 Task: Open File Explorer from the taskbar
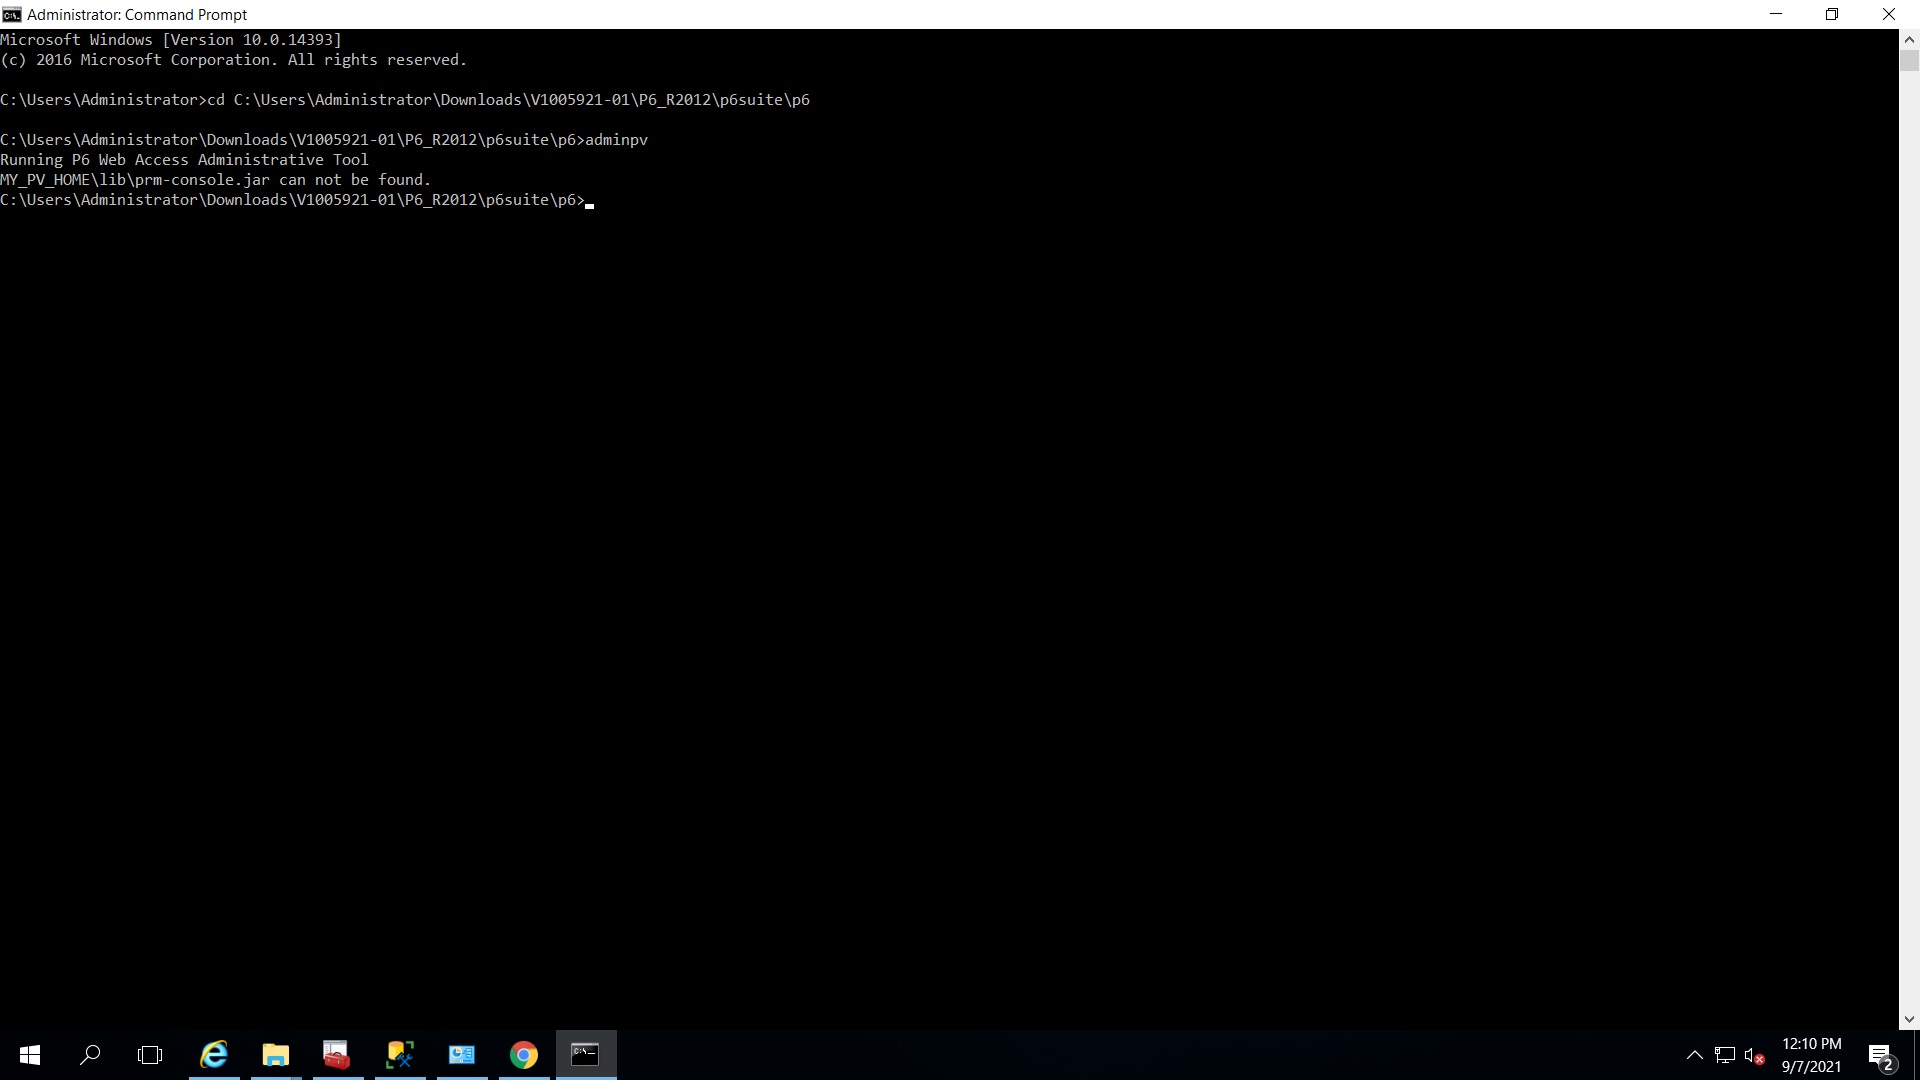point(276,1055)
